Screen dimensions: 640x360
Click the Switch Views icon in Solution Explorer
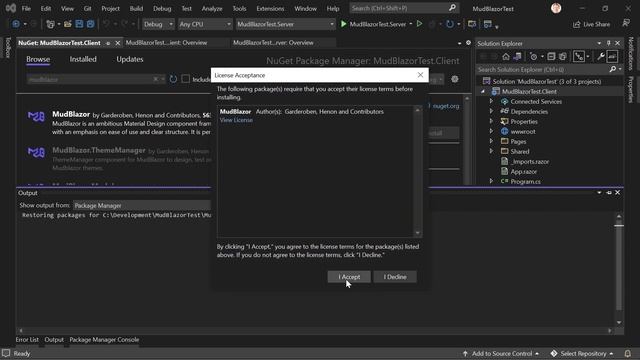point(517,56)
